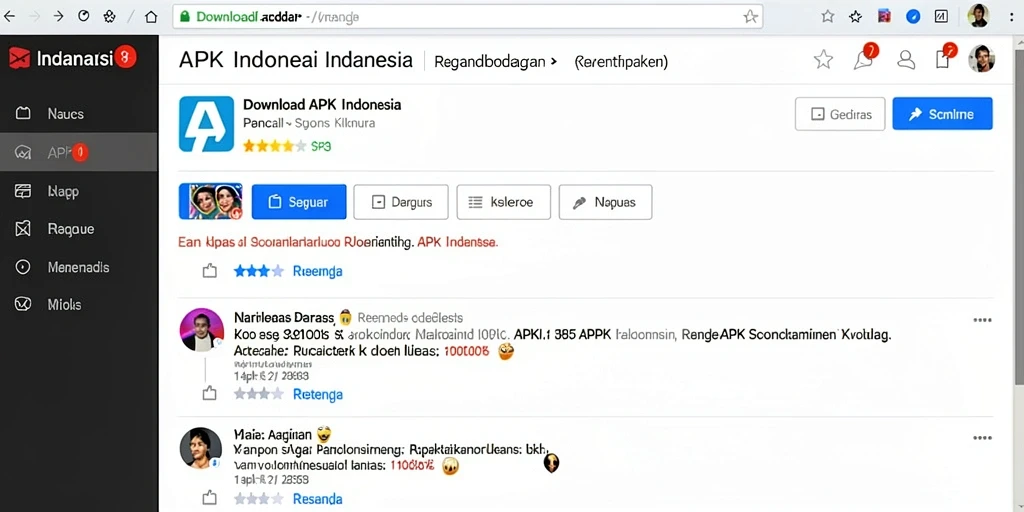Open the Raqaue sidebar item

click(x=78, y=229)
